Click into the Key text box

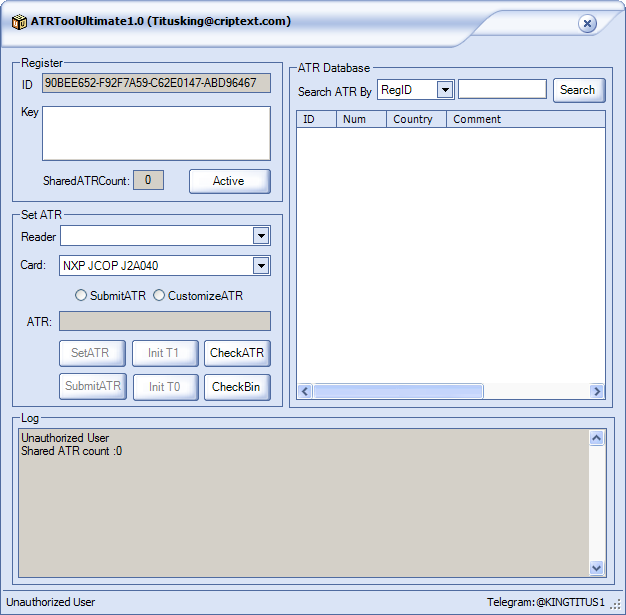point(156,133)
